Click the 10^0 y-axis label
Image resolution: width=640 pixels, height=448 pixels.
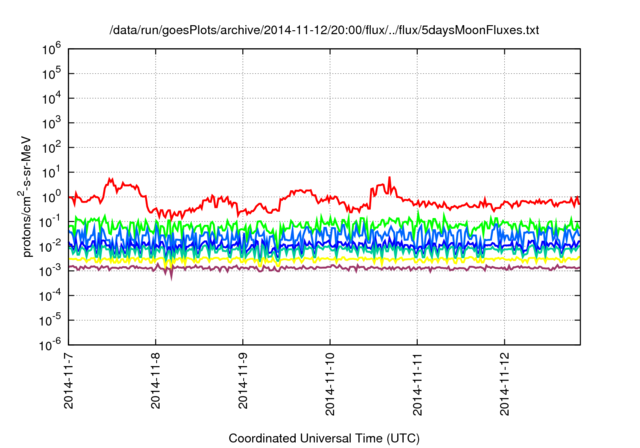pos(51,197)
